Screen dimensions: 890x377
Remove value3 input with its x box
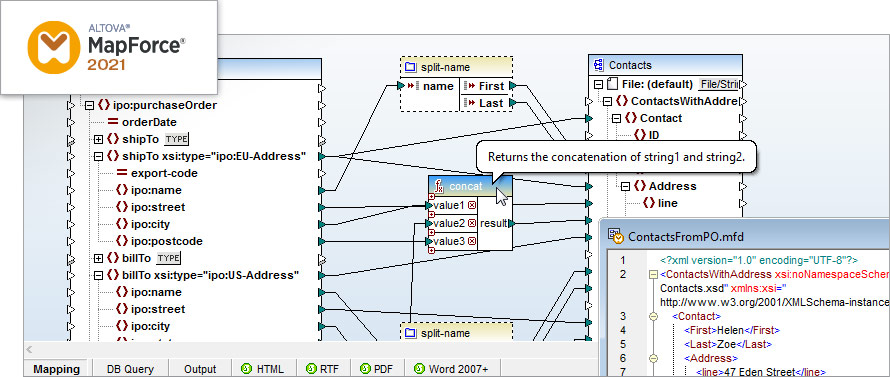click(x=472, y=241)
